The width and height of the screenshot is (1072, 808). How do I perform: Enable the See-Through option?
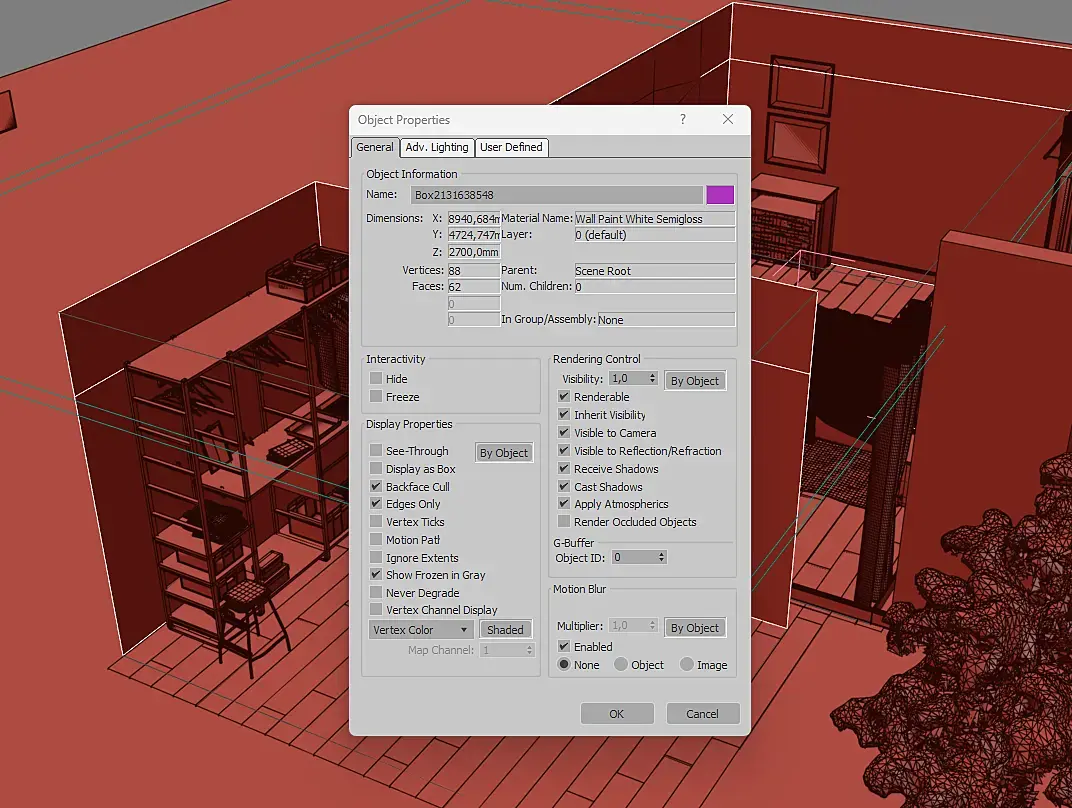pyautogui.click(x=376, y=450)
